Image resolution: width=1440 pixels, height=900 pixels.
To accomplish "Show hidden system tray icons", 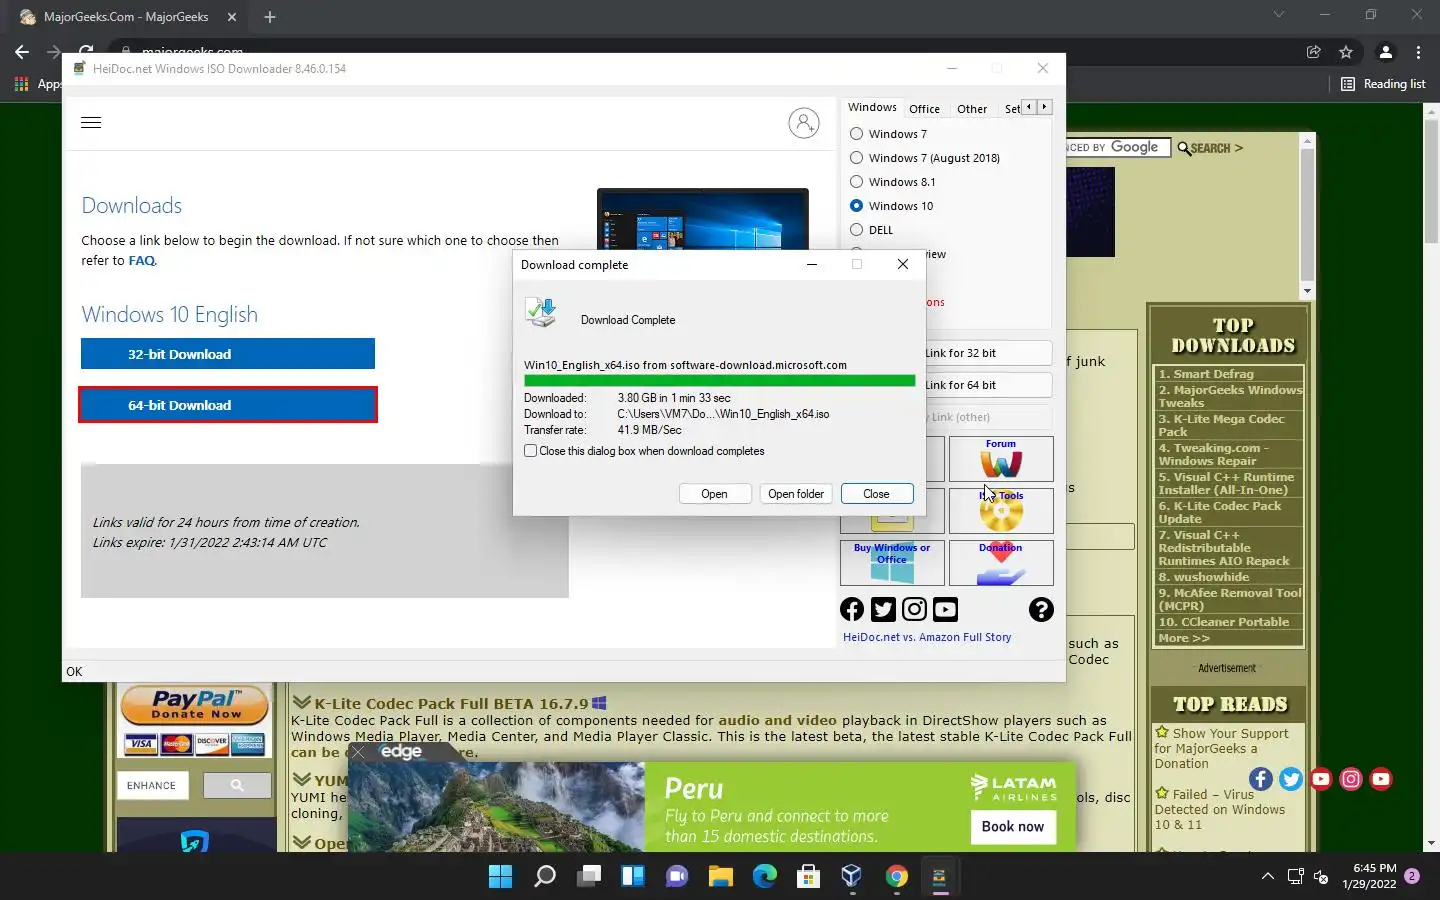I will [1267, 877].
